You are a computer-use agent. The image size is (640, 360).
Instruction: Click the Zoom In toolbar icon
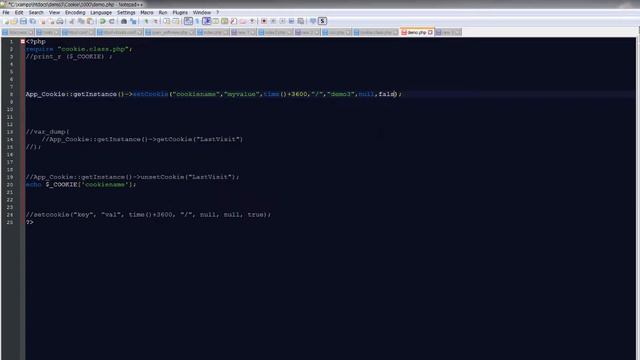tap(147, 21)
